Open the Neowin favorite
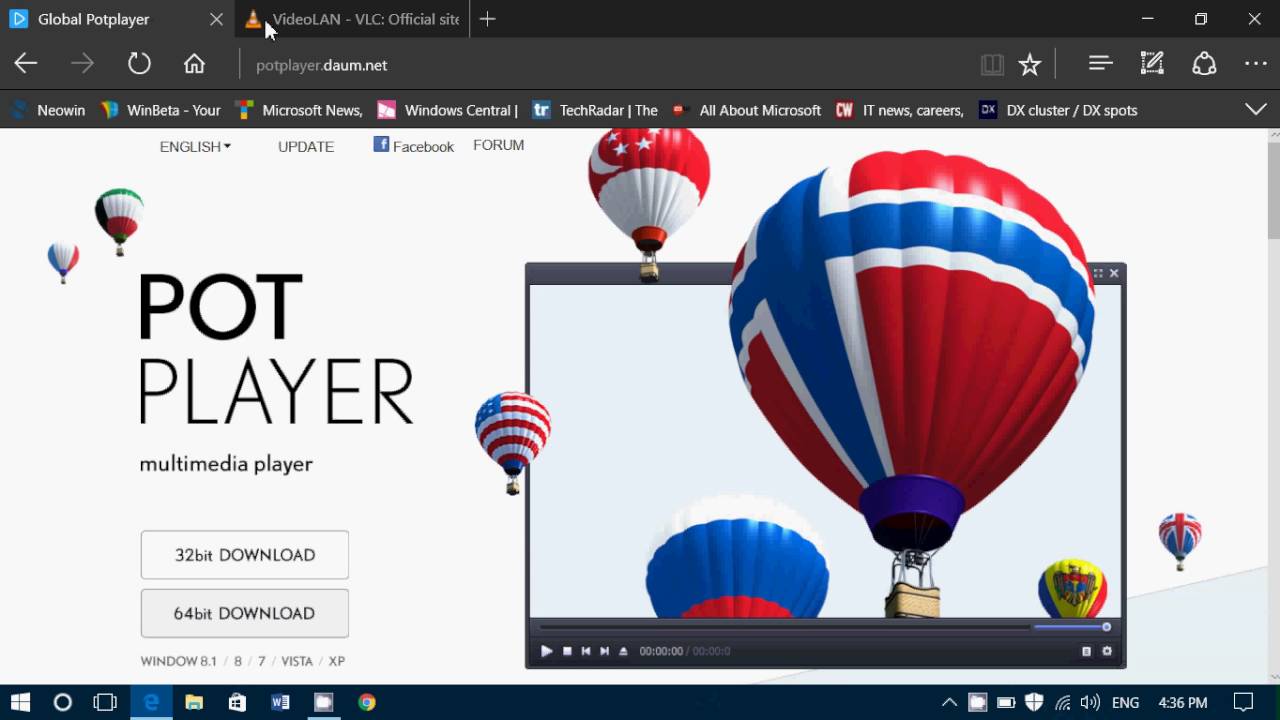Screen dimensions: 1280x720 click(x=48, y=110)
